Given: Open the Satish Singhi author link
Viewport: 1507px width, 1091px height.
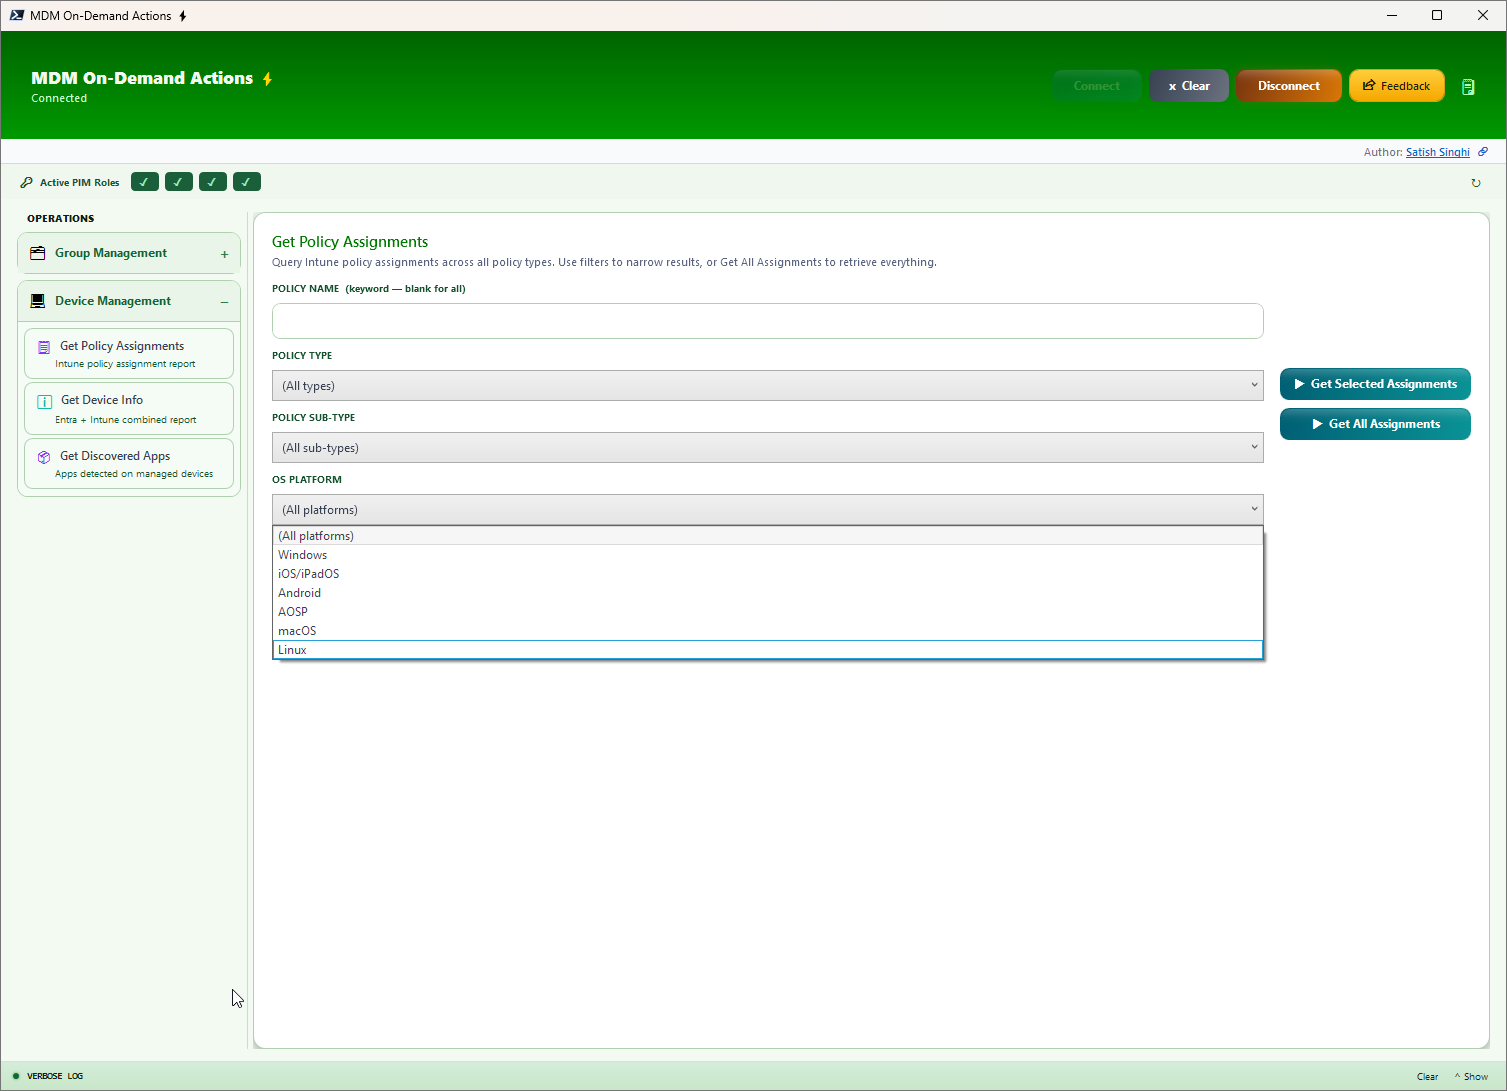Looking at the screenshot, I should pyautogui.click(x=1437, y=151).
